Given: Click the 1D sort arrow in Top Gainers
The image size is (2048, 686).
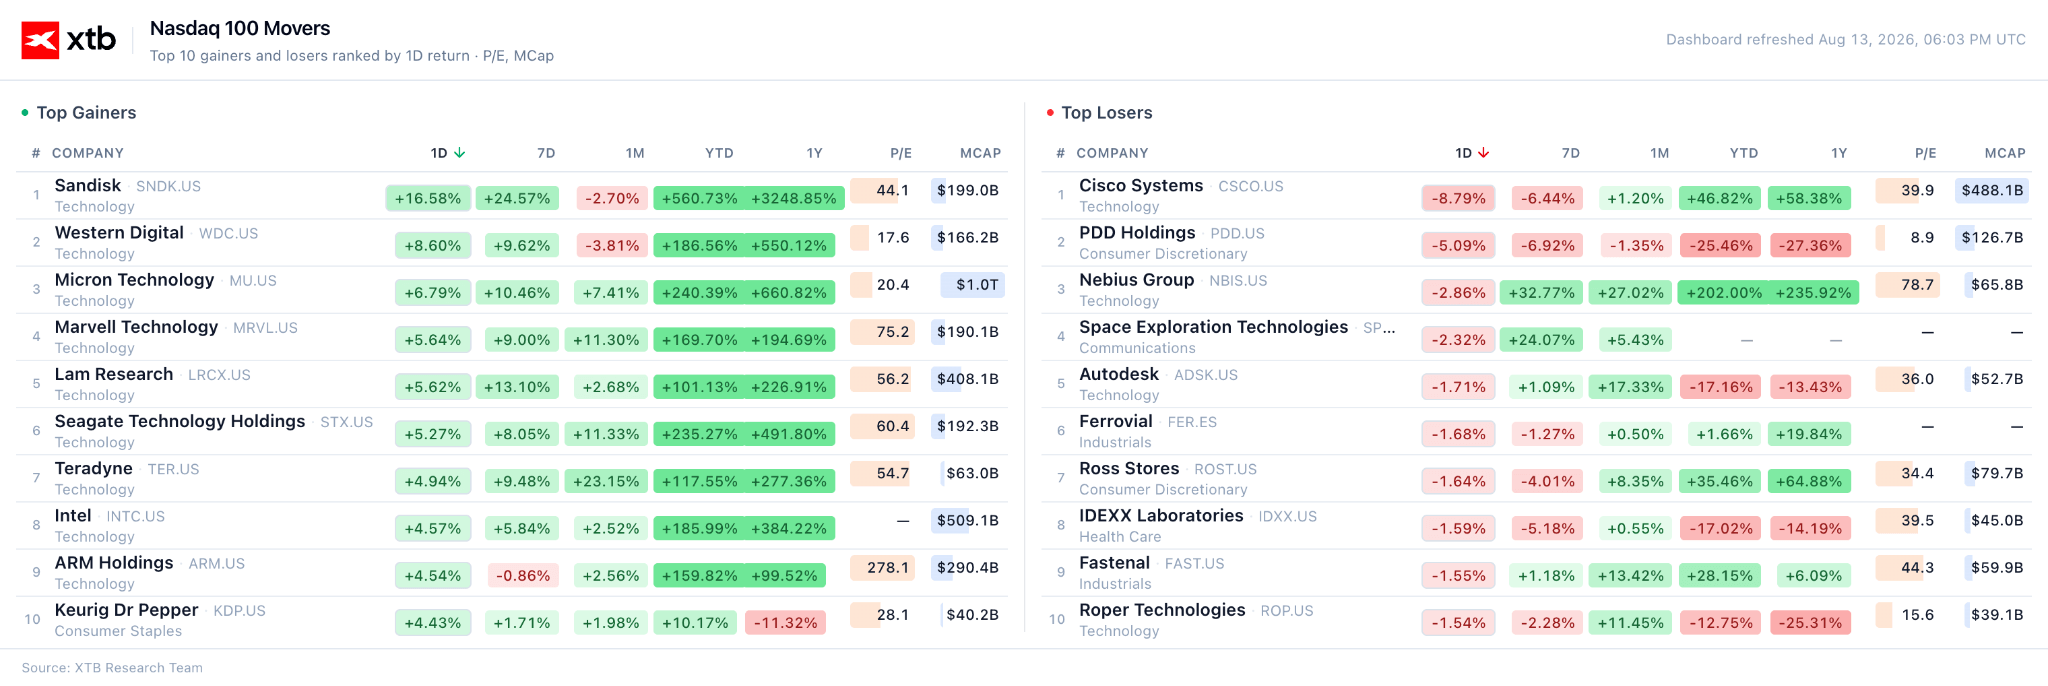Looking at the screenshot, I should point(460,153).
